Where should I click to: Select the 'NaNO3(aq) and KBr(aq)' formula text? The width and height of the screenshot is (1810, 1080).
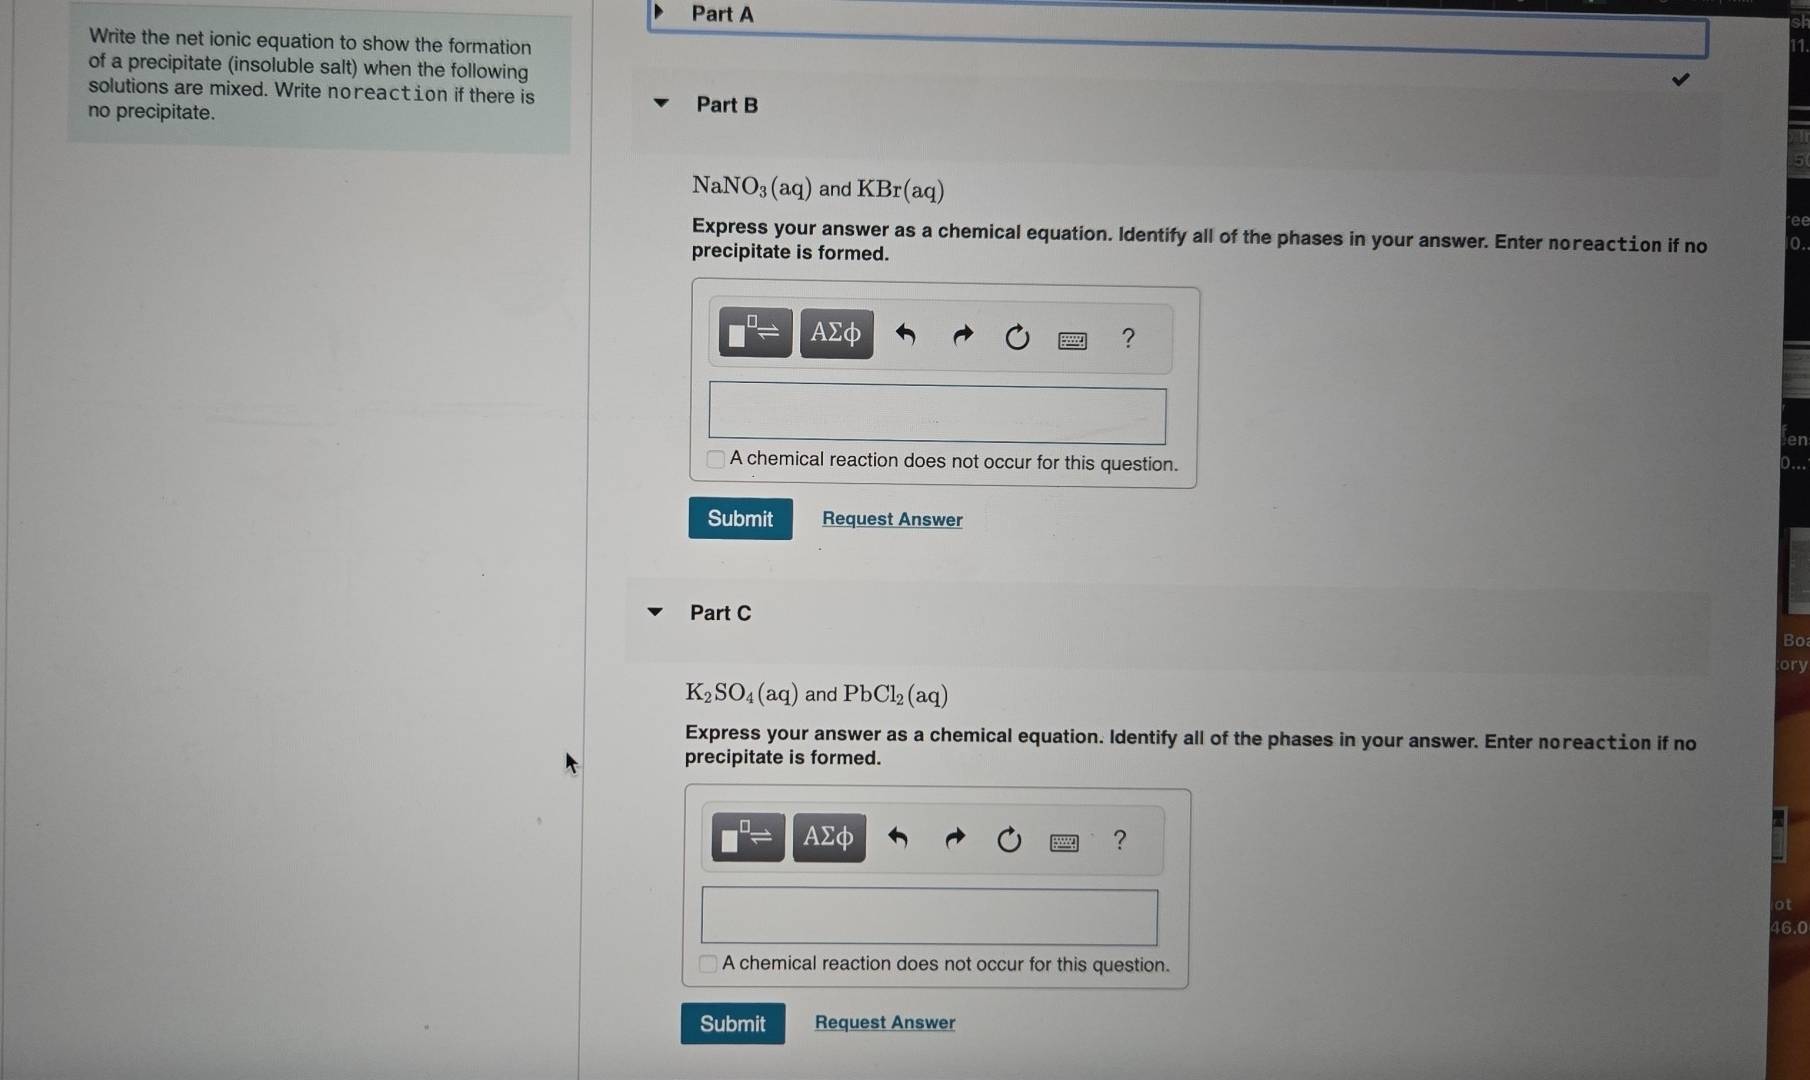coord(818,188)
